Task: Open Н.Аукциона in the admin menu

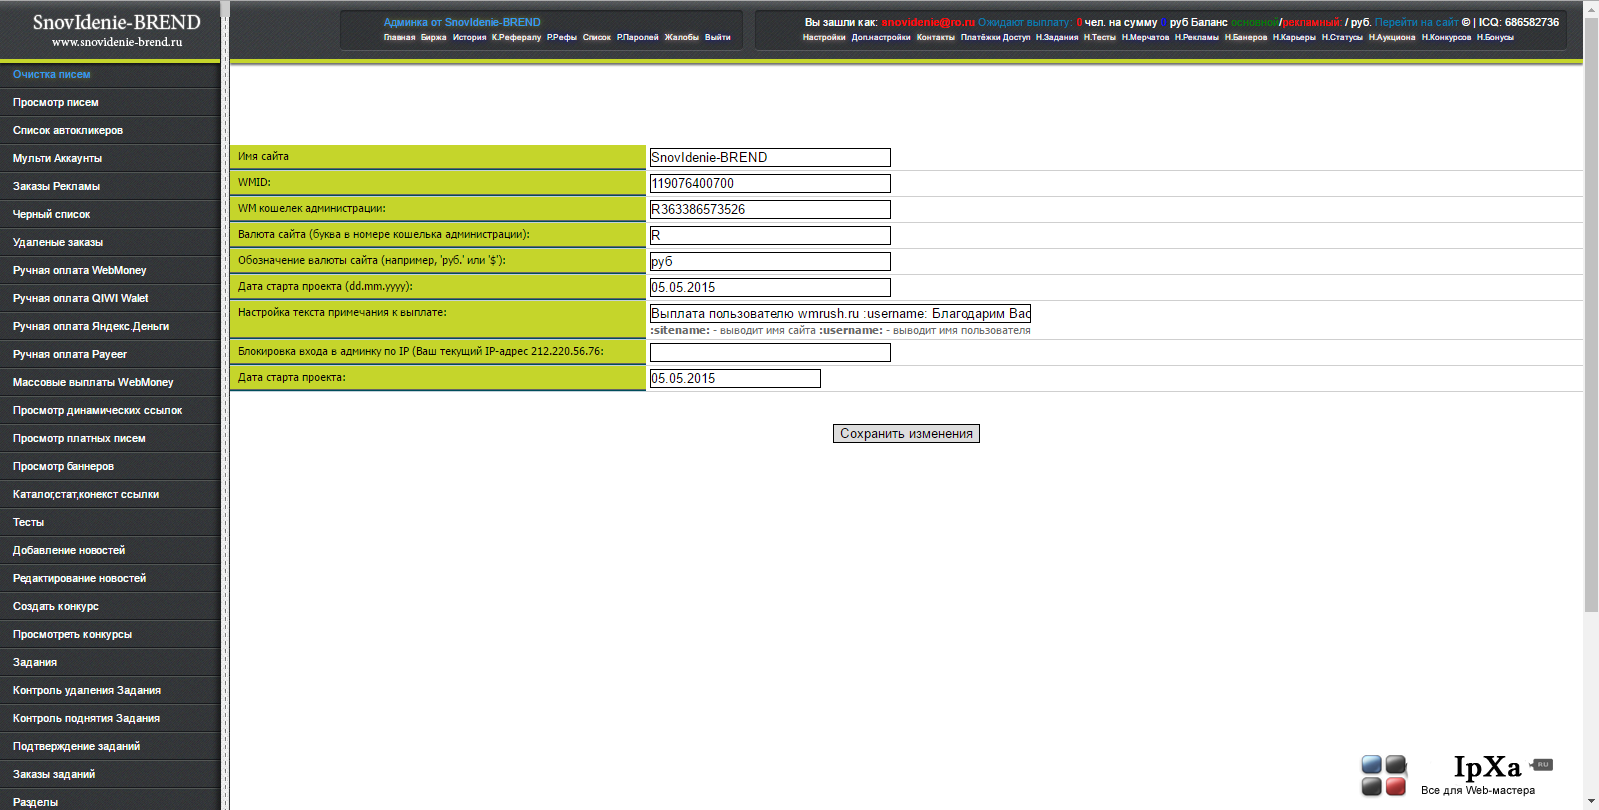Action: [1392, 37]
